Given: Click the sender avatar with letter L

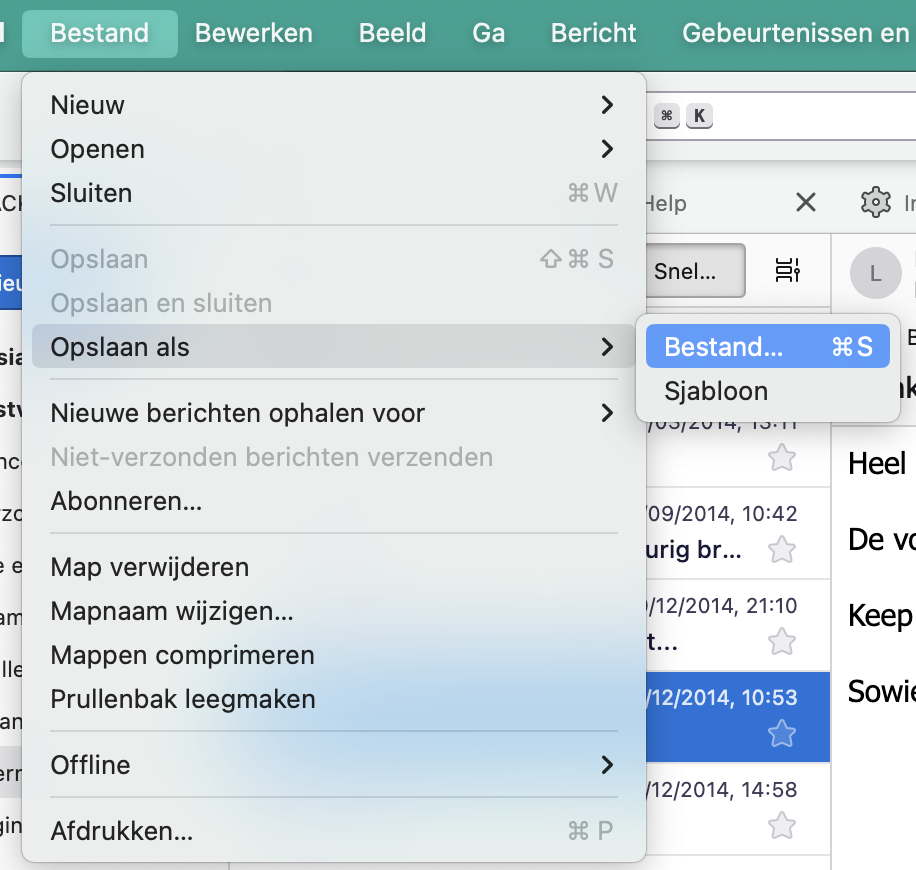Looking at the screenshot, I should click(875, 273).
